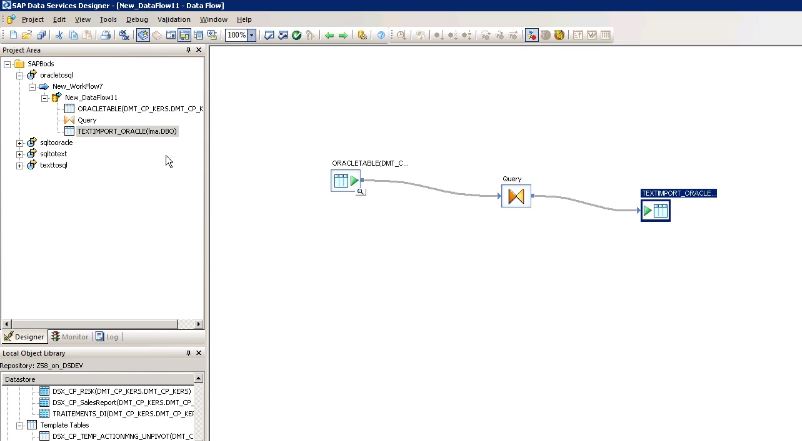Switch to the Log tab
This screenshot has height=441, width=802.
tap(107, 337)
